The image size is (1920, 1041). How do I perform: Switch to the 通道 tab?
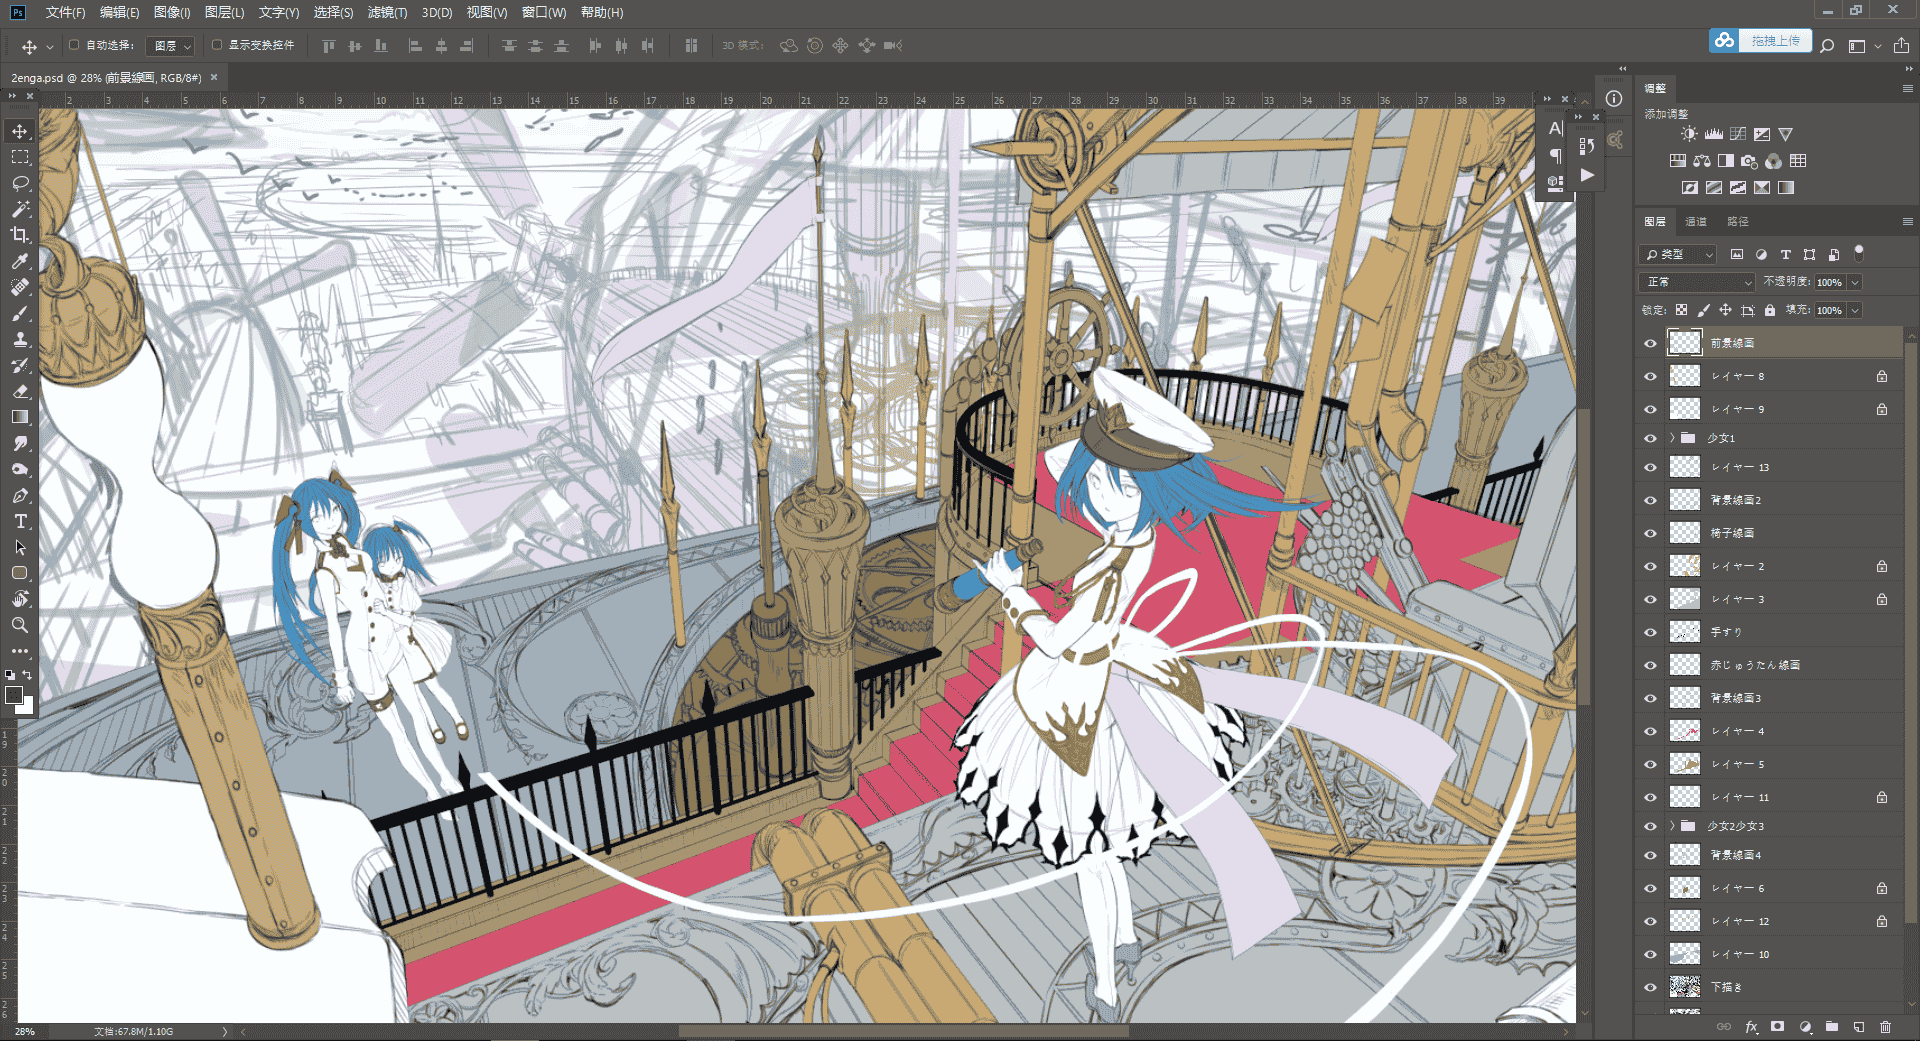pos(1696,221)
